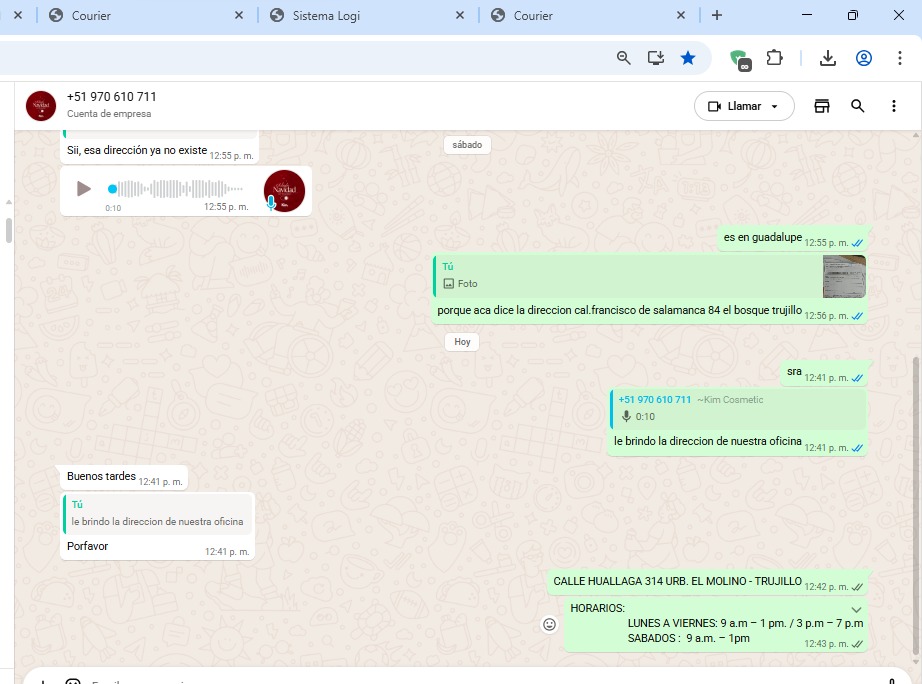Open the business catalog storefront icon
922x684 pixels.
[x=822, y=106]
